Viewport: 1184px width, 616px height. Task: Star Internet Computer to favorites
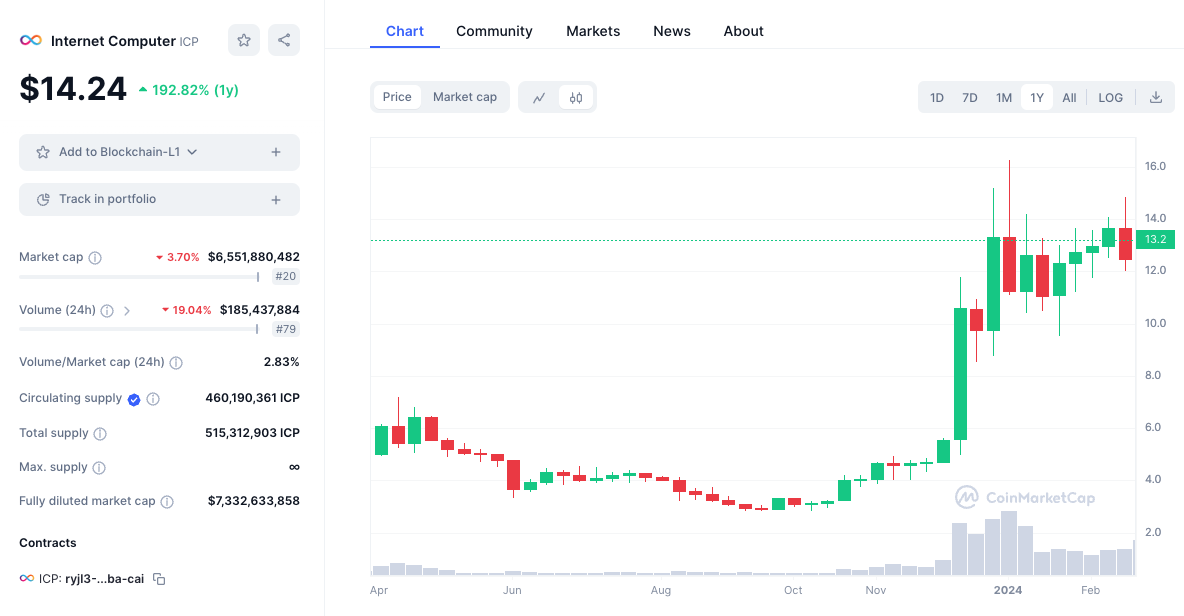tap(244, 40)
